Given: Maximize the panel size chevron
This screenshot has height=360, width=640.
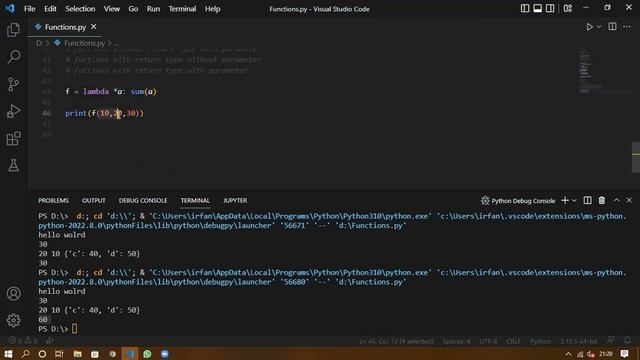Looking at the screenshot, I should [x=616, y=200].
